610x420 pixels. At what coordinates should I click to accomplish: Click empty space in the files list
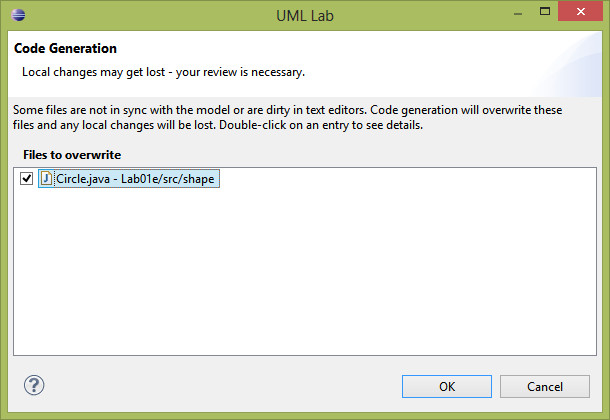click(x=305, y=272)
